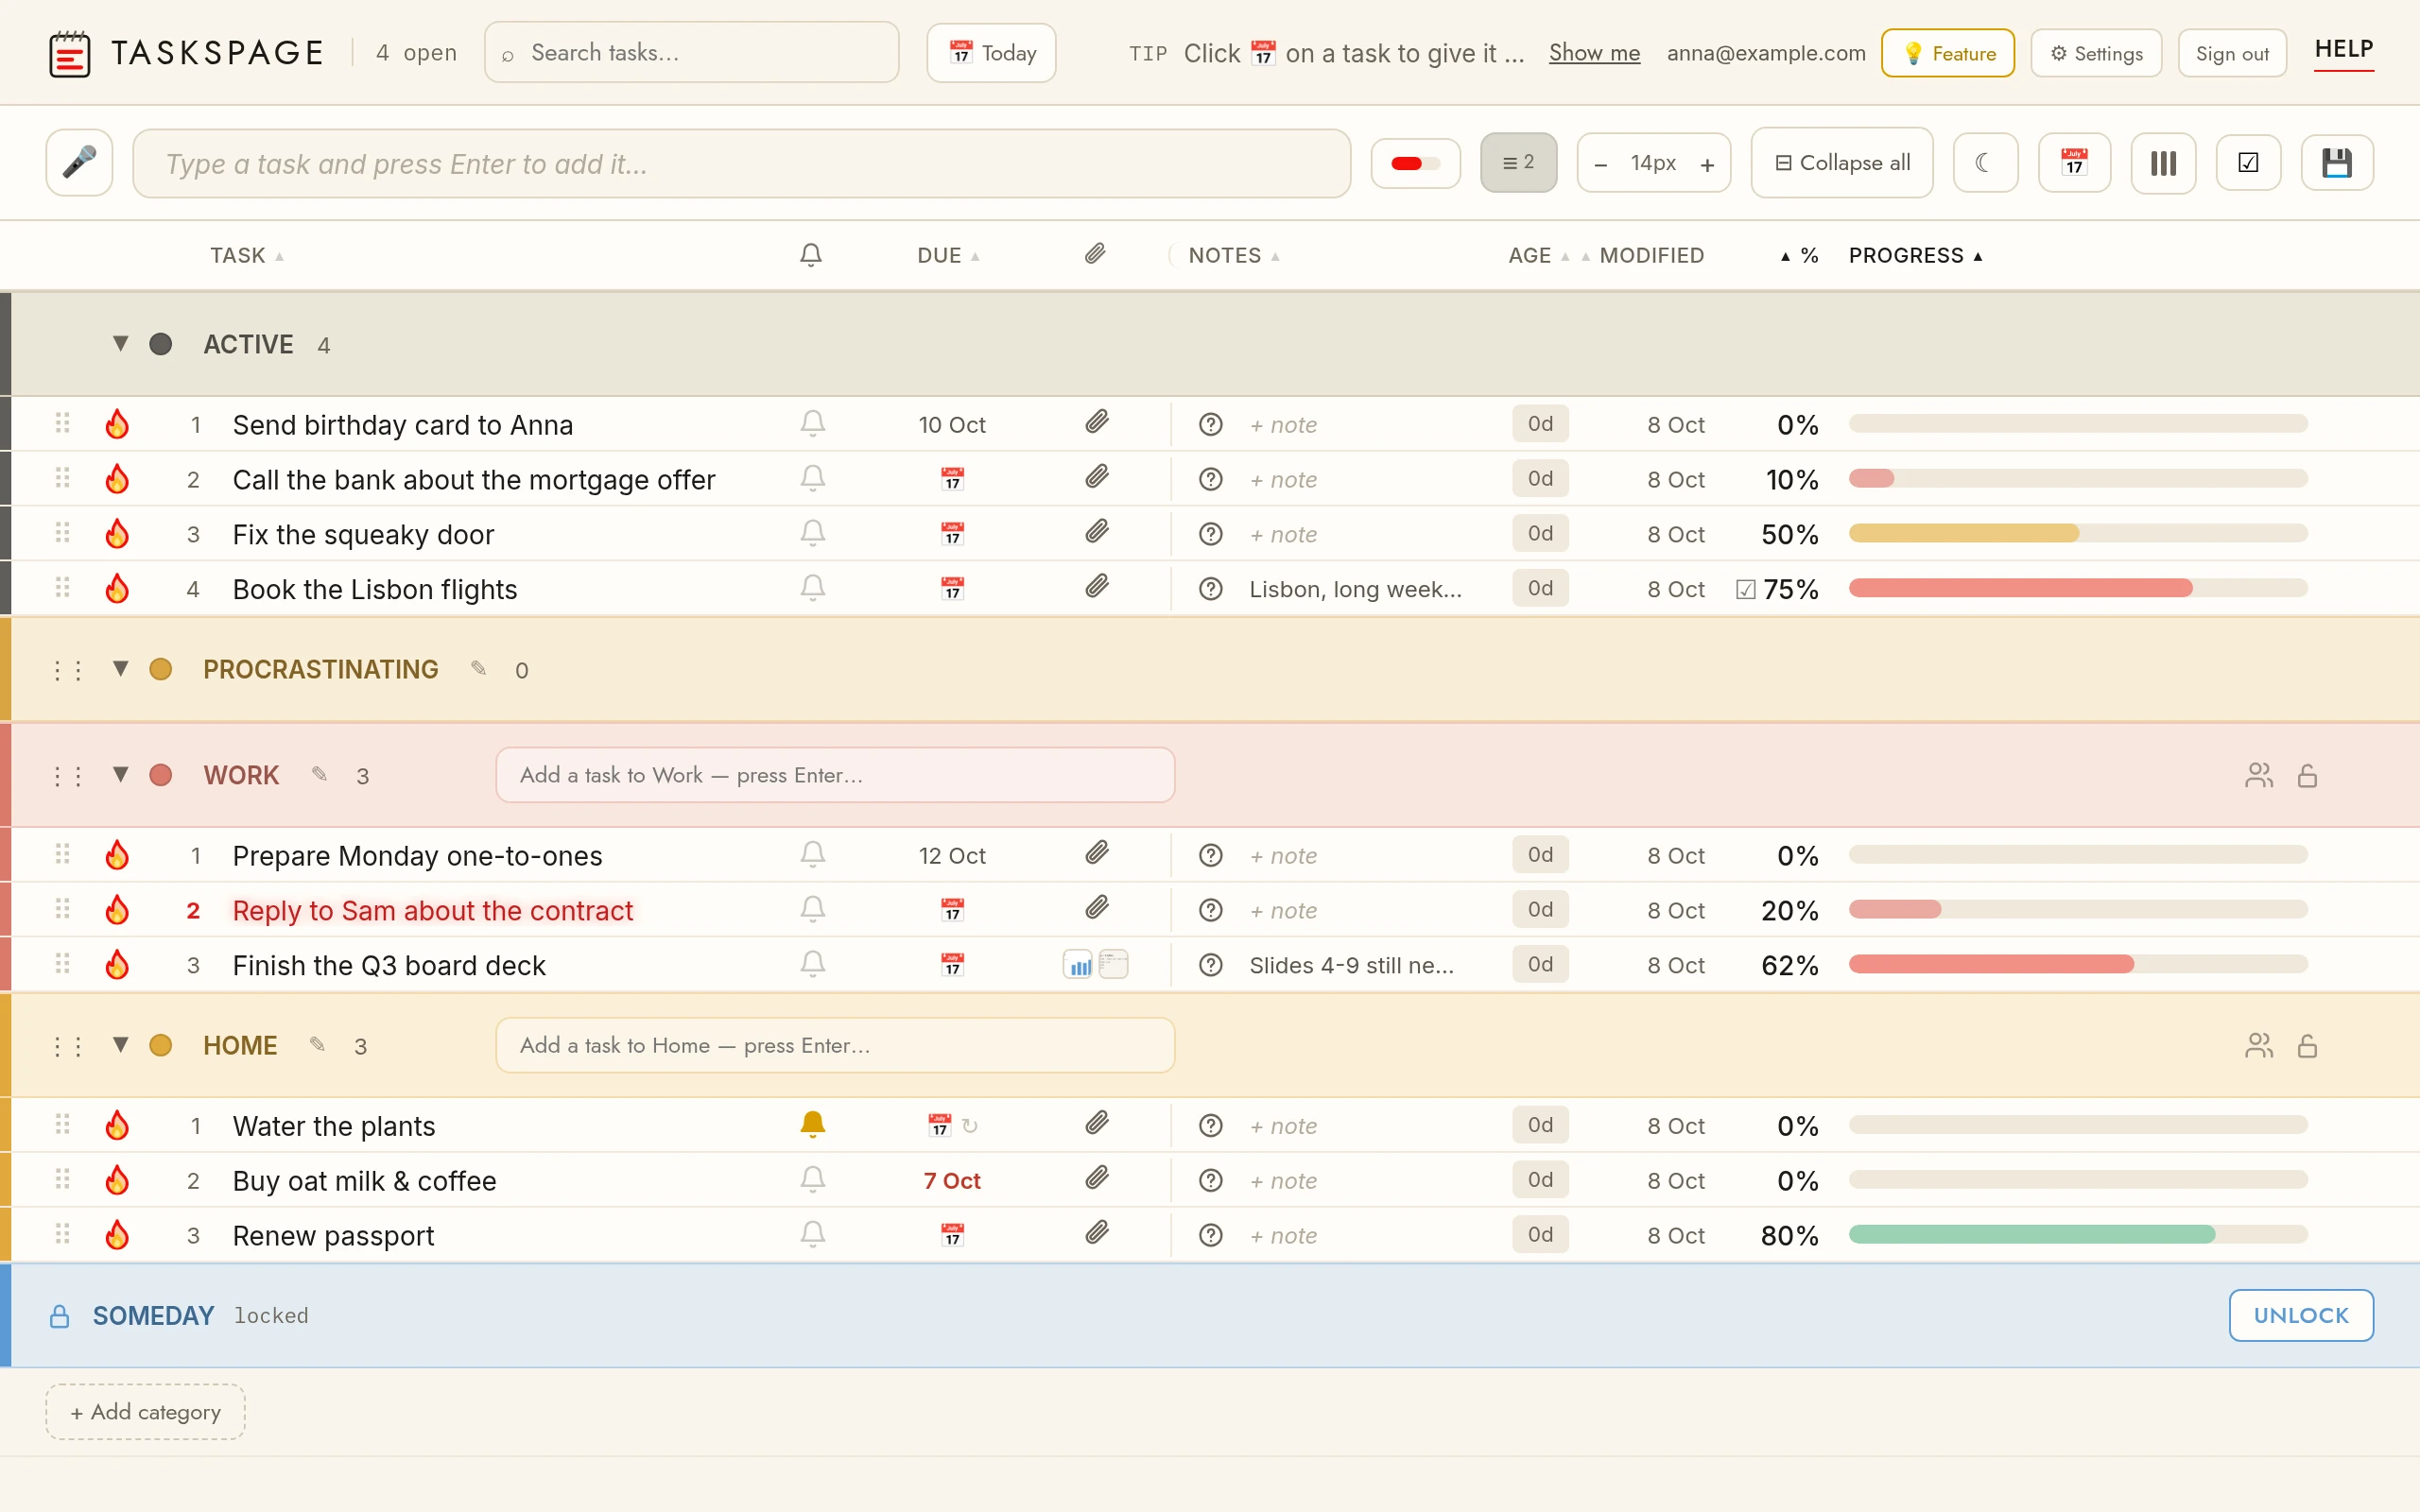Click progress bar of Fix the squeaky door

2077,533
